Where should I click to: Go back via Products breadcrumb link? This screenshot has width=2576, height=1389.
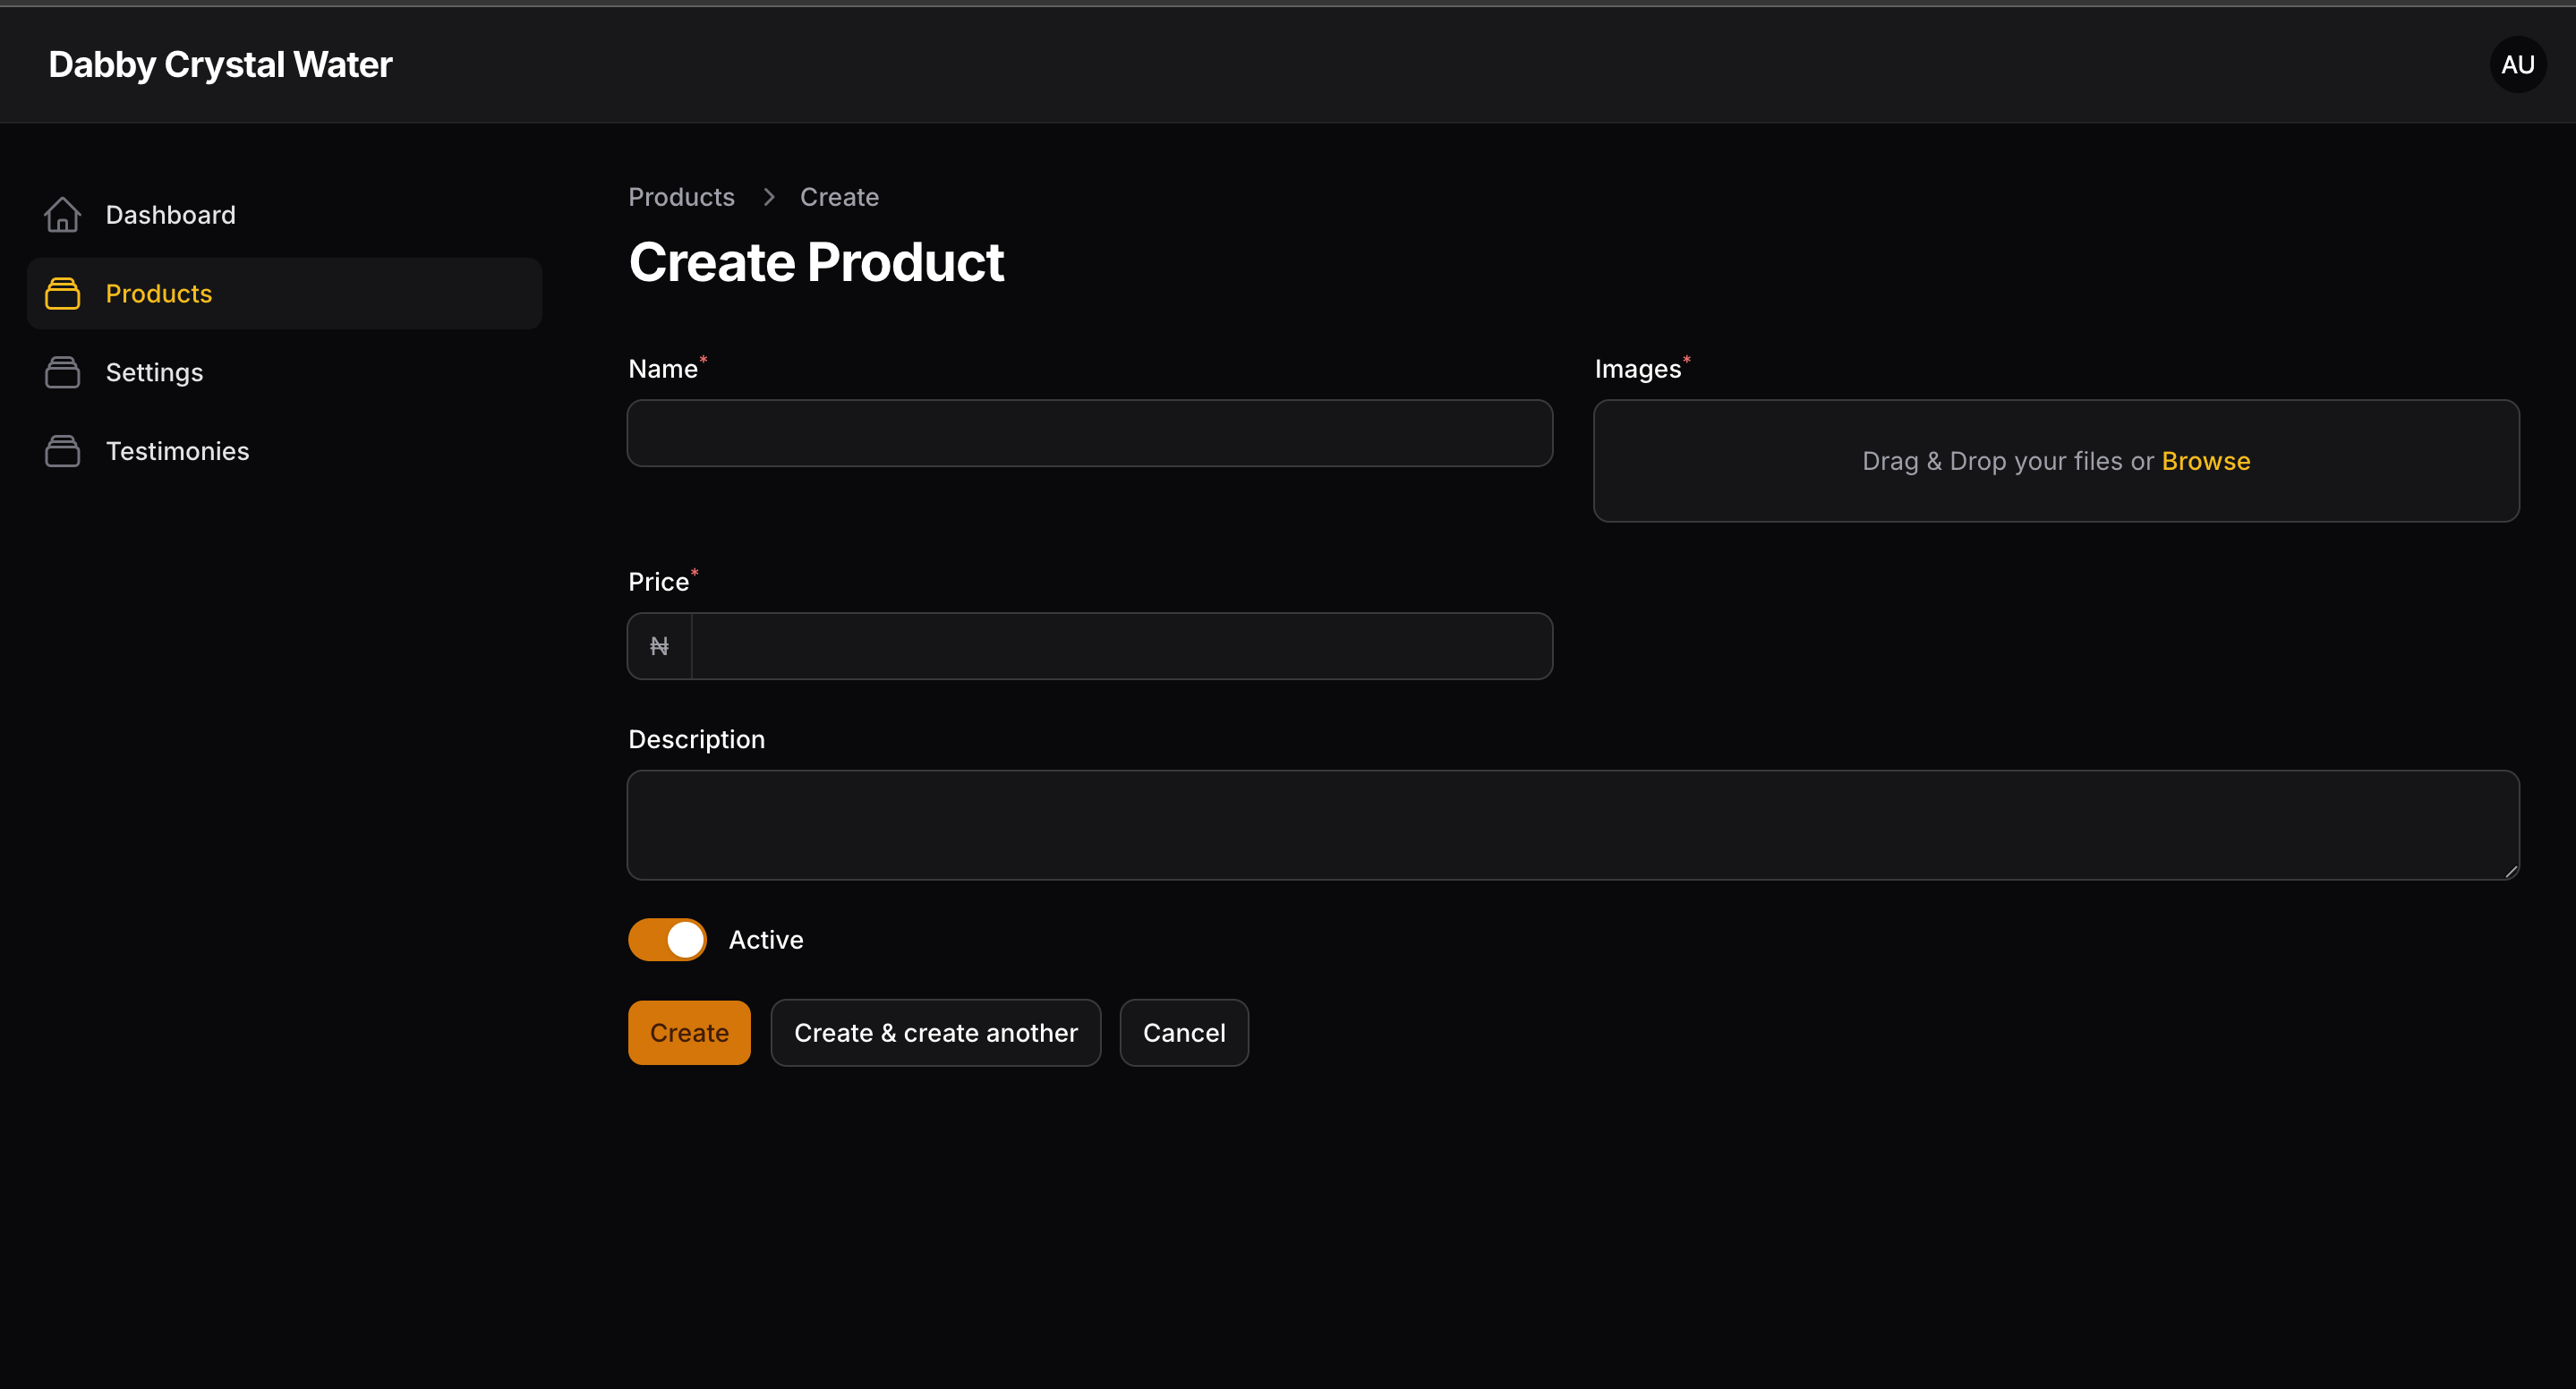tap(681, 197)
